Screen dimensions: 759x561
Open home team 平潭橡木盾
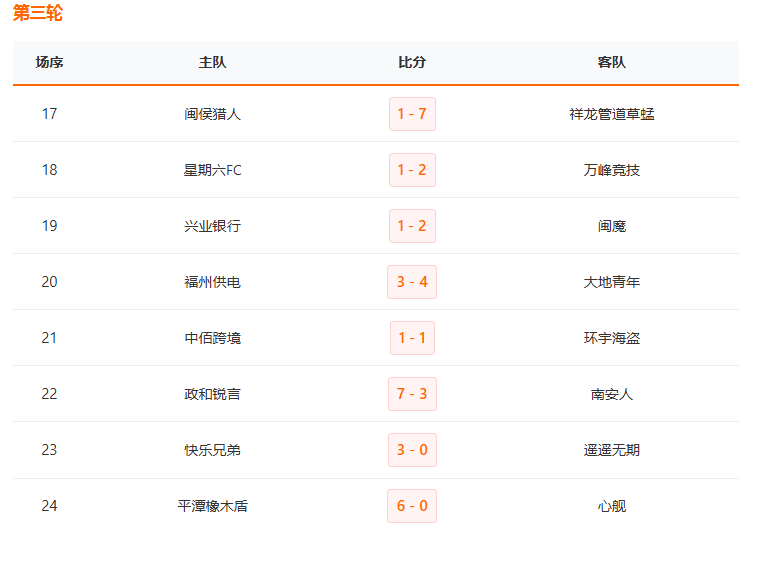(212, 506)
